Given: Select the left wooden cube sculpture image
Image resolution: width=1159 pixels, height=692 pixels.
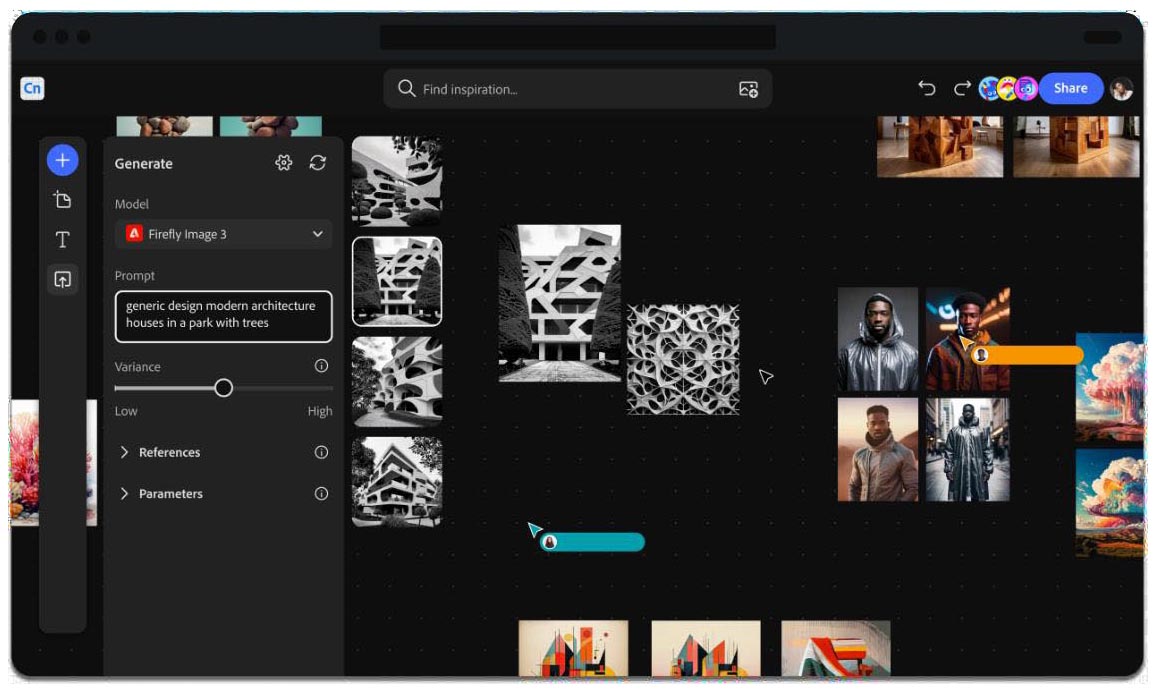Looking at the screenshot, I should coord(939,146).
